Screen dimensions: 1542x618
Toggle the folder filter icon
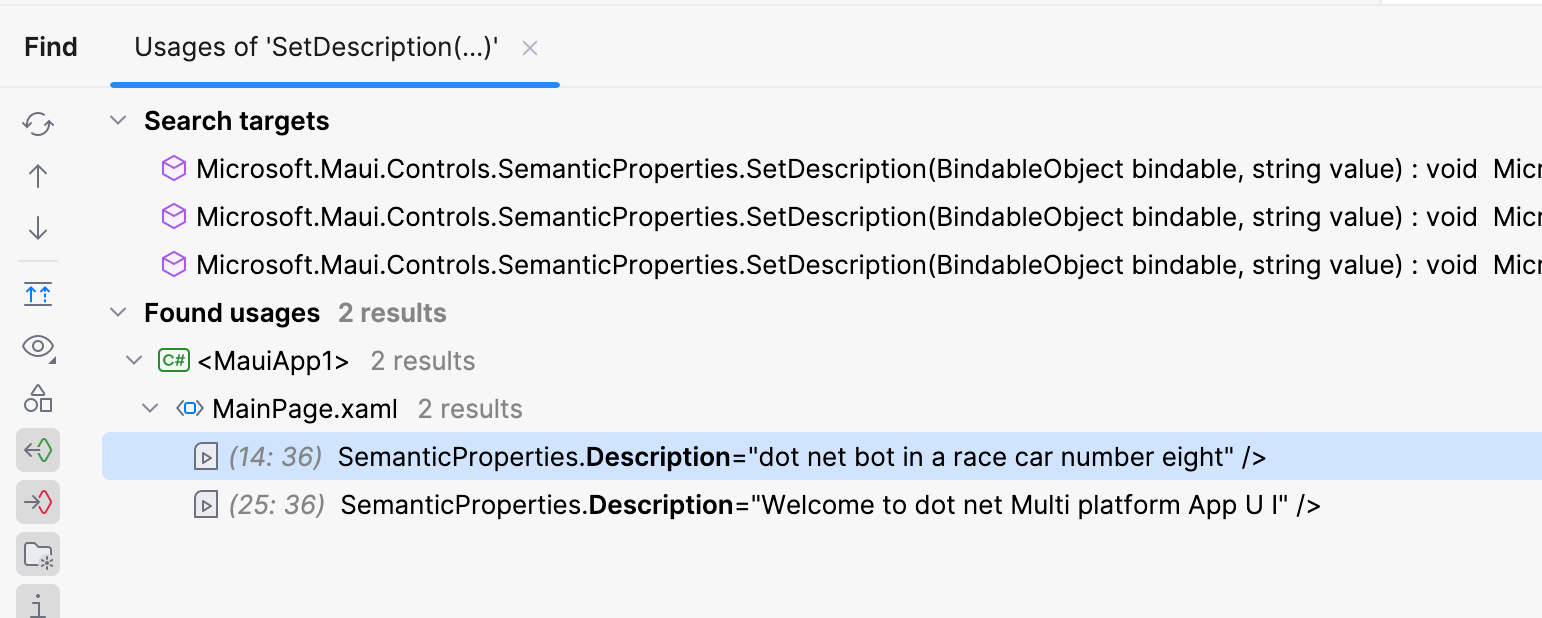(38, 554)
